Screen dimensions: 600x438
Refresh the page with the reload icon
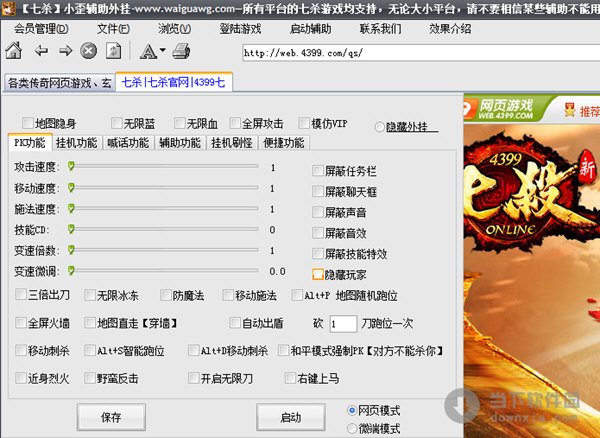point(113,51)
